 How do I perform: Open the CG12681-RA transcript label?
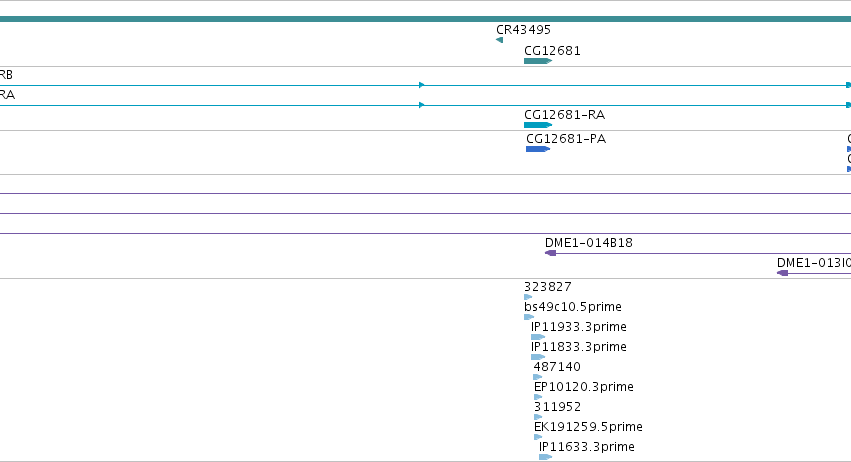pos(564,115)
